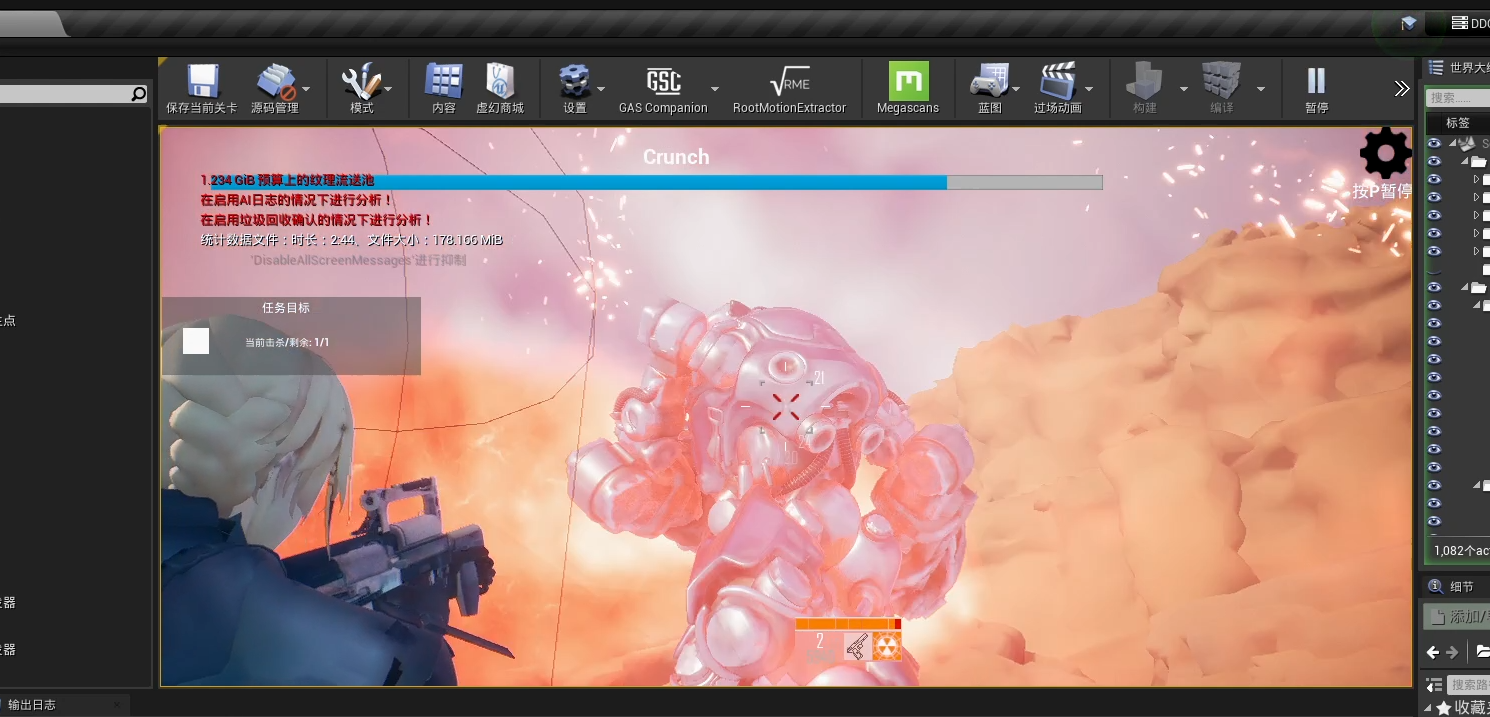Click the 添加/导入 button
Image resolution: width=1490 pixels, height=717 pixels.
coord(1457,617)
